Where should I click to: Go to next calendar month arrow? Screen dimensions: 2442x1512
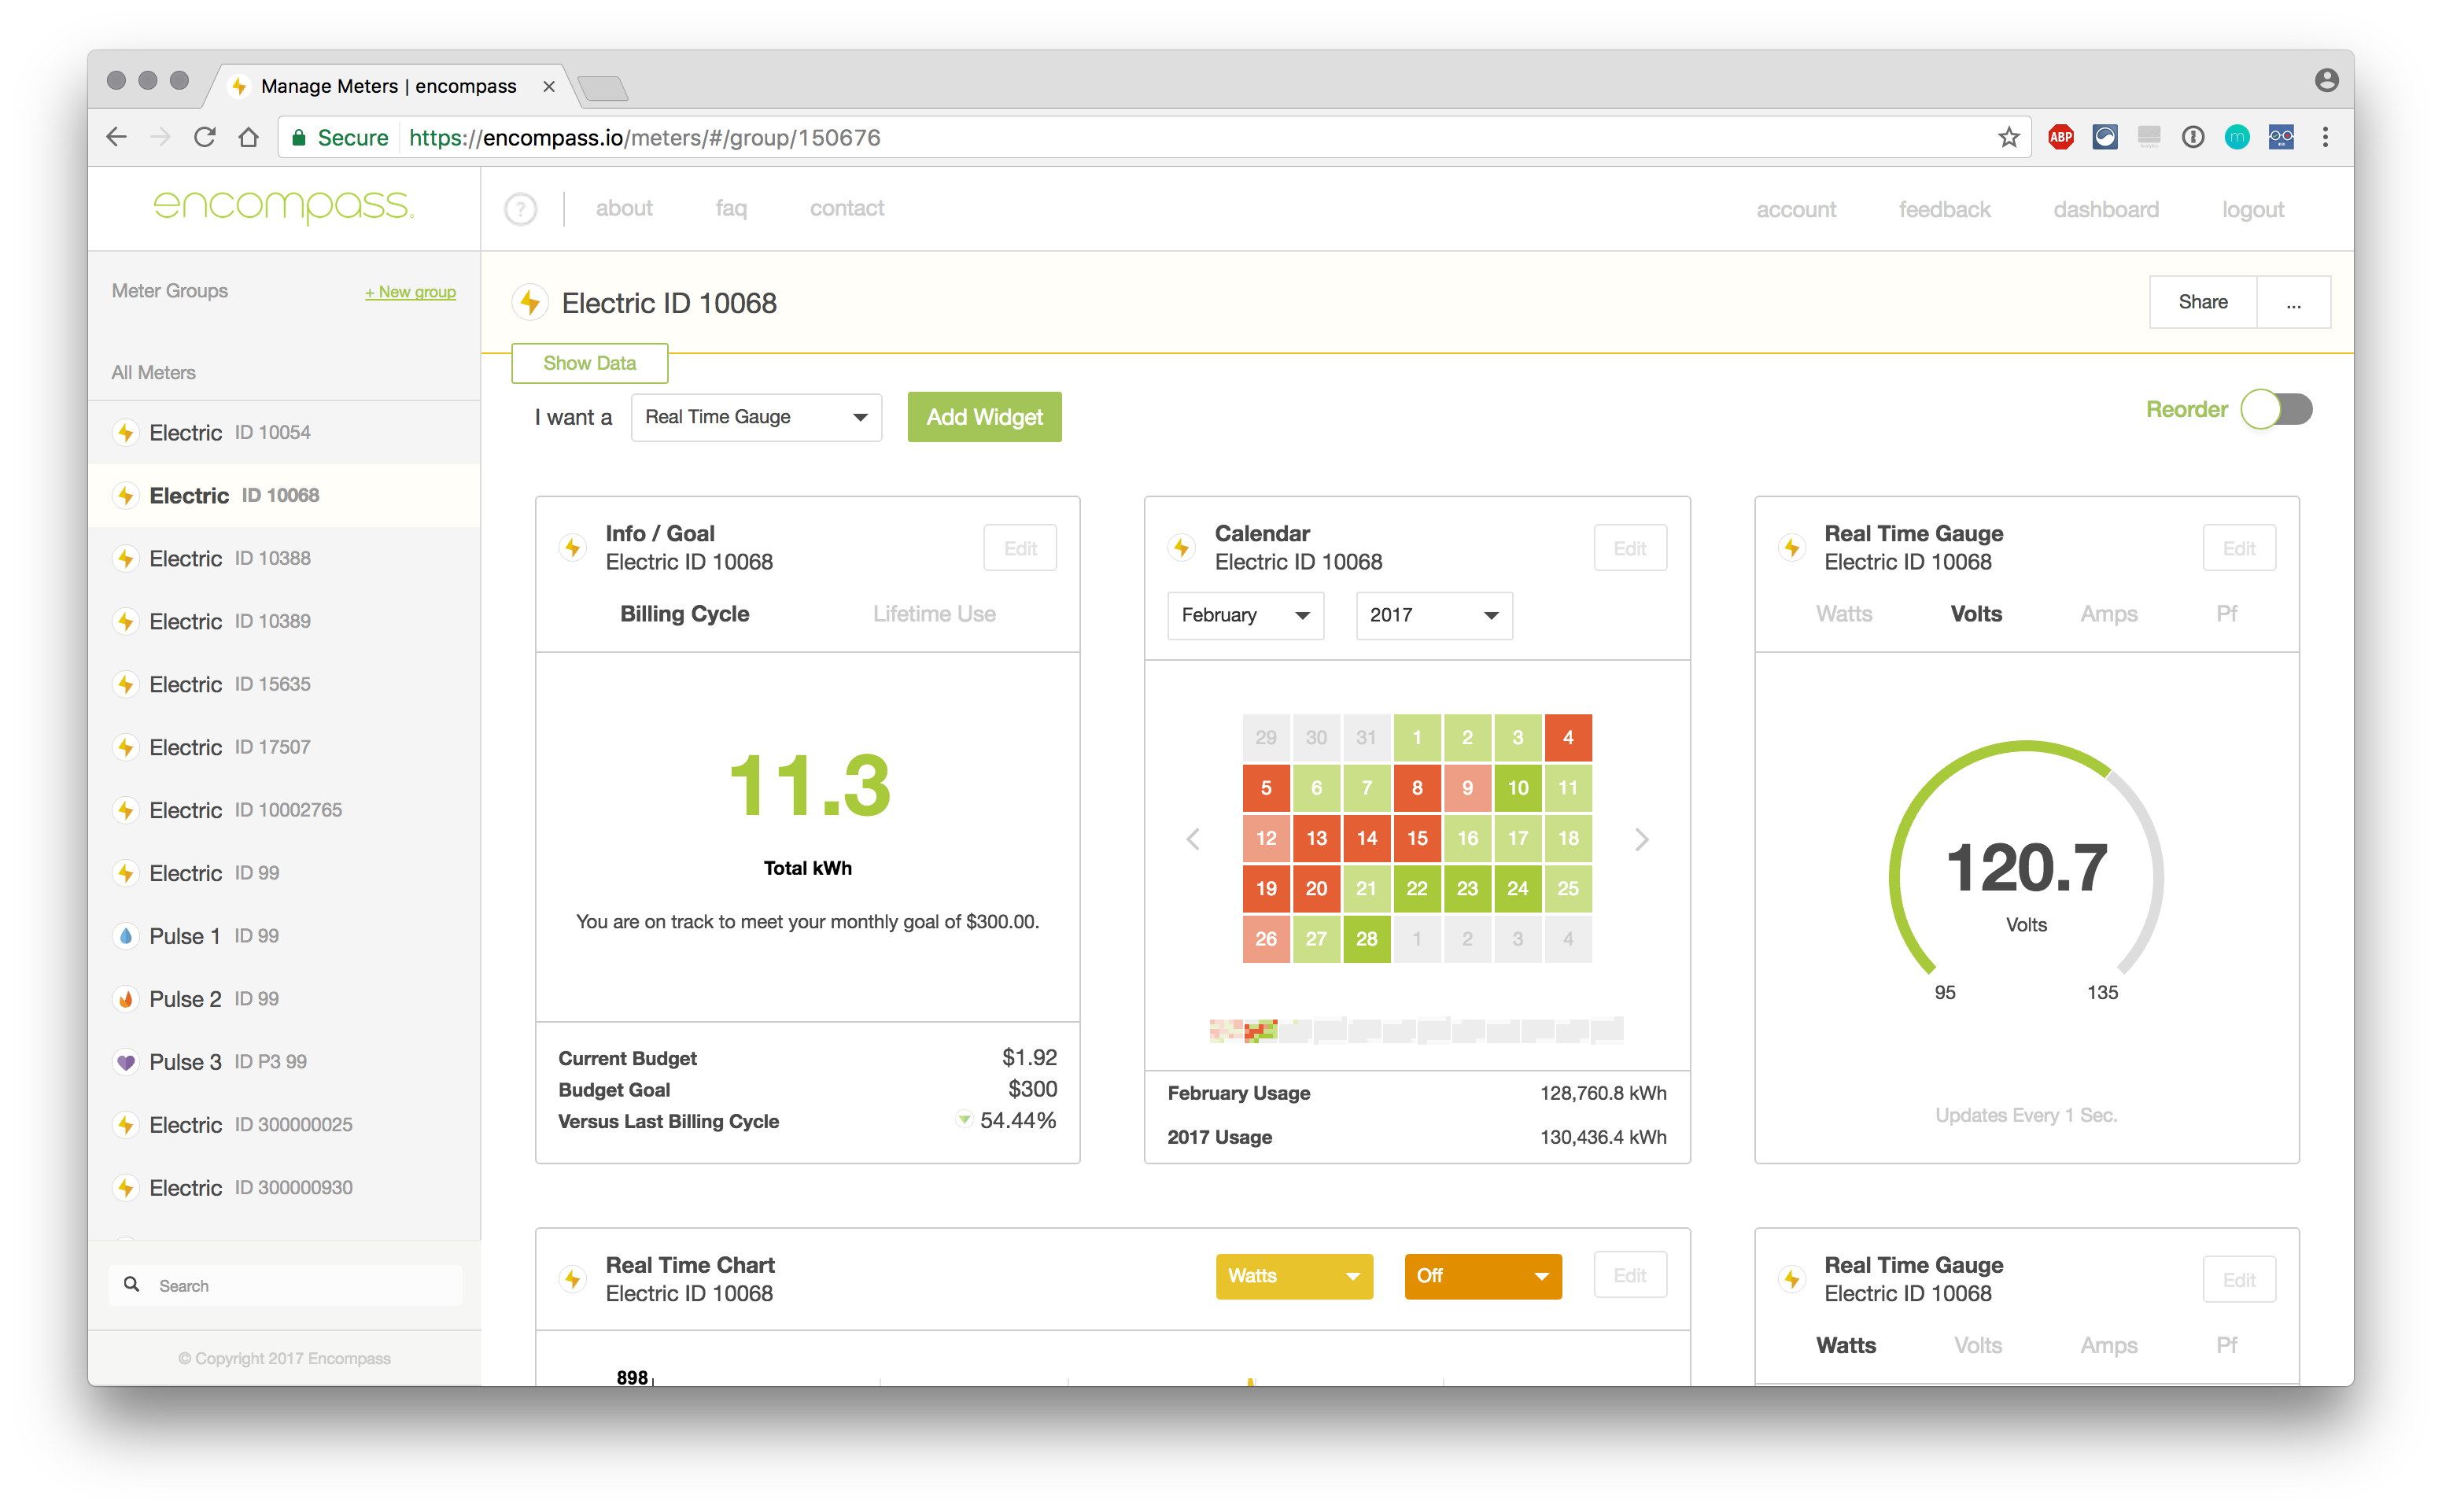[1641, 839]
